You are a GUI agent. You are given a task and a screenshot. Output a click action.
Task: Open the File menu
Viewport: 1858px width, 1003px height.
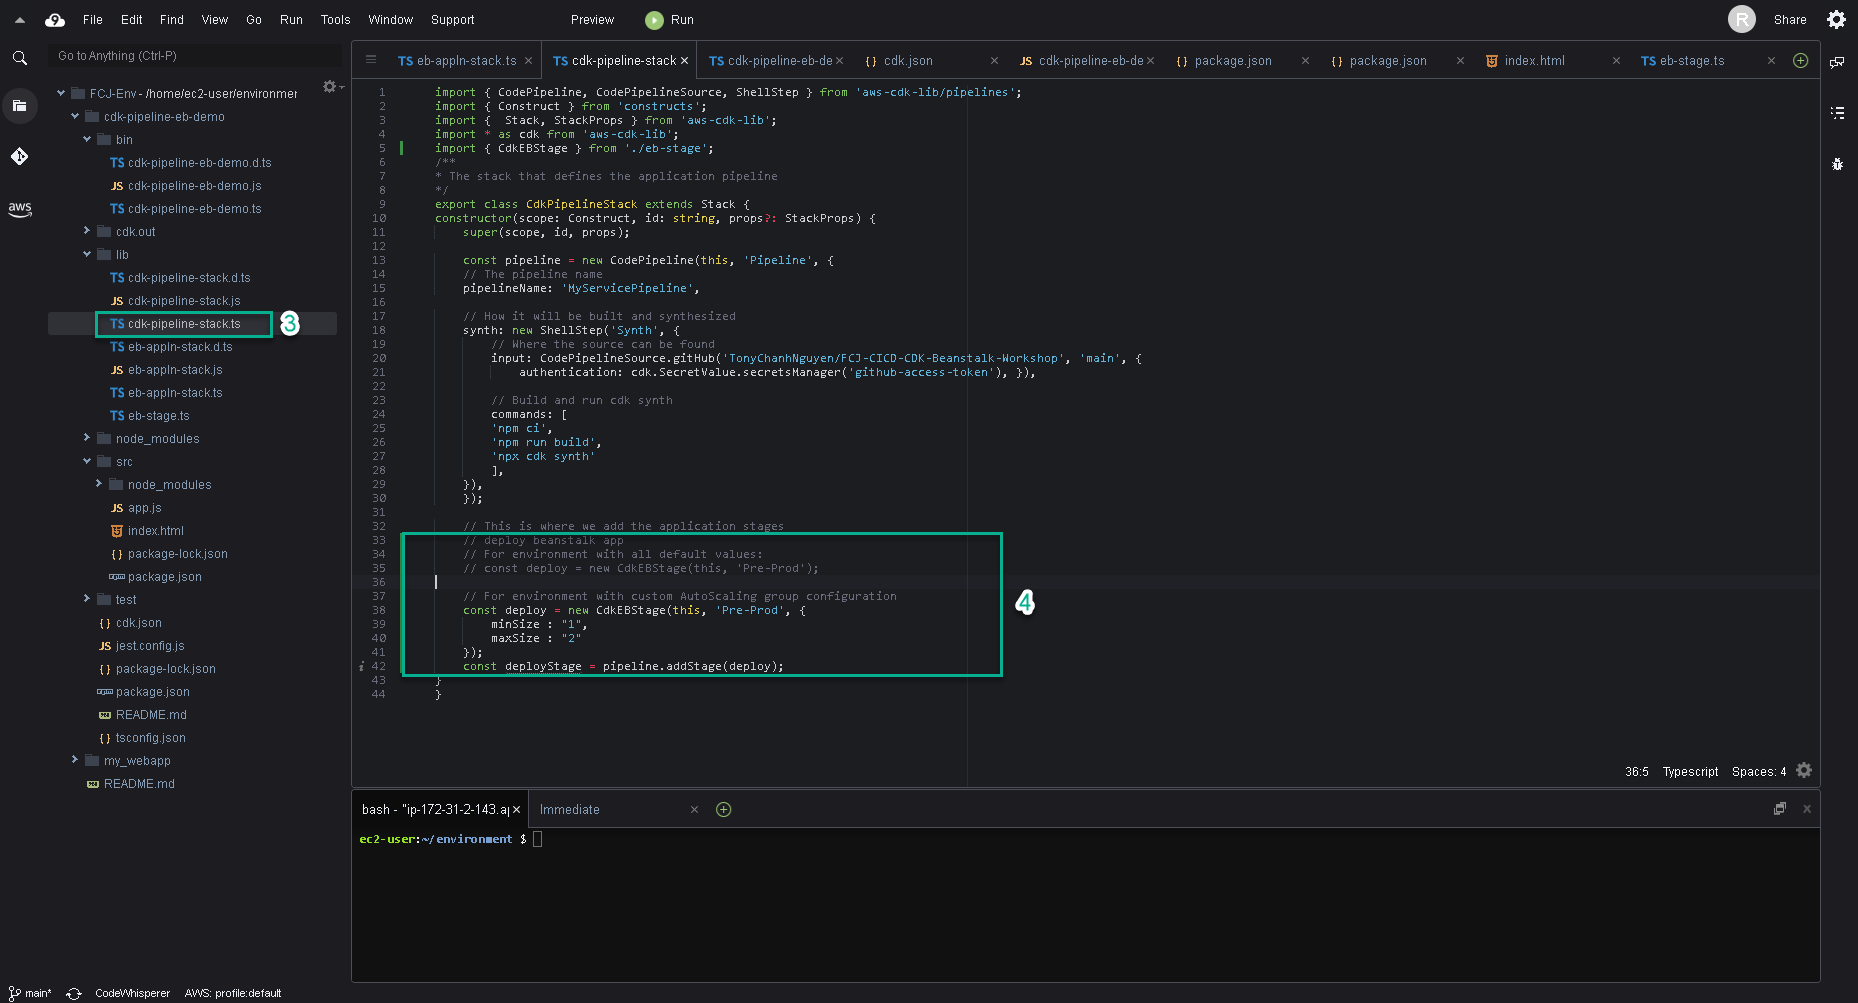pyautogui.click(x=93, y=19)
